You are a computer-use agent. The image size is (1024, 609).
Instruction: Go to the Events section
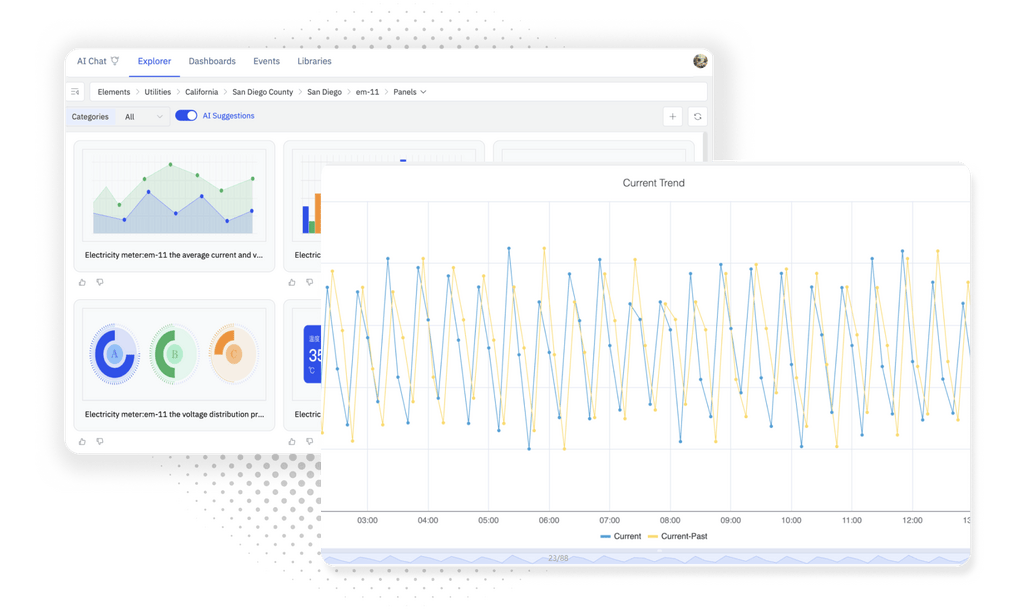point(266,61)
